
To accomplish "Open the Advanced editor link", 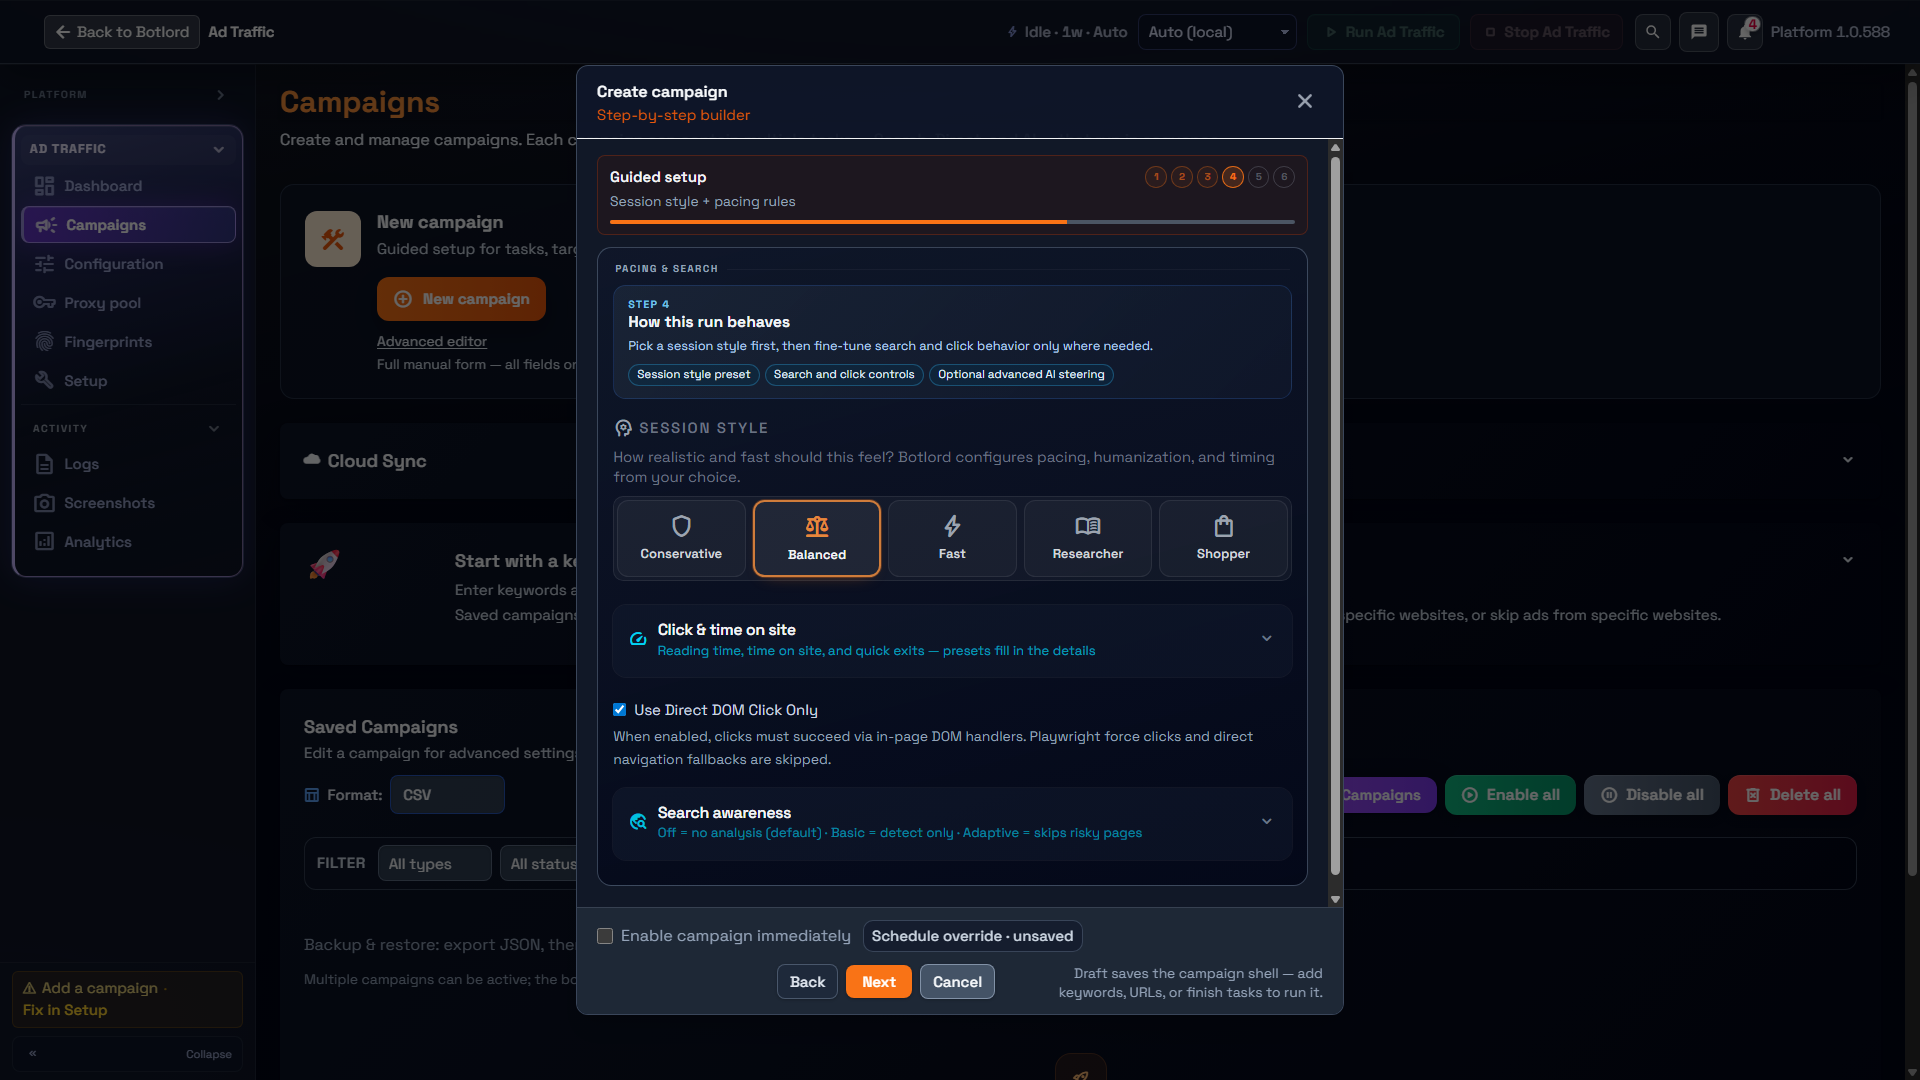I will click(432, 341).
